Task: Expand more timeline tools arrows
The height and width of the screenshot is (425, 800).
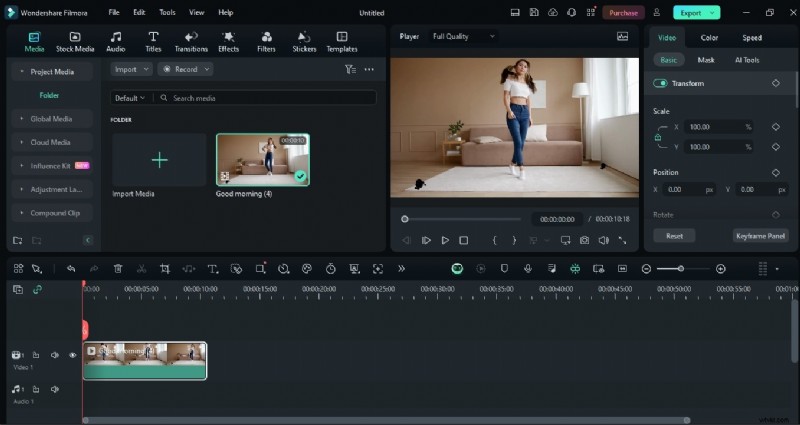Action: pos(402,269)
